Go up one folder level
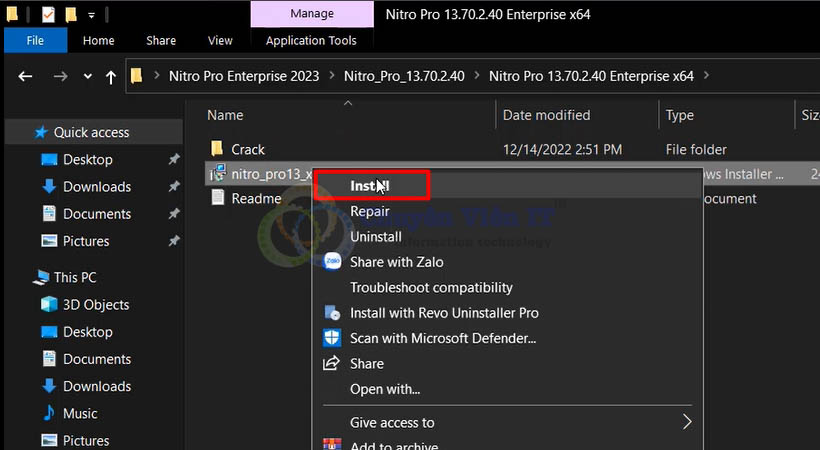The image size is (820, 450). tap(110, 77)
